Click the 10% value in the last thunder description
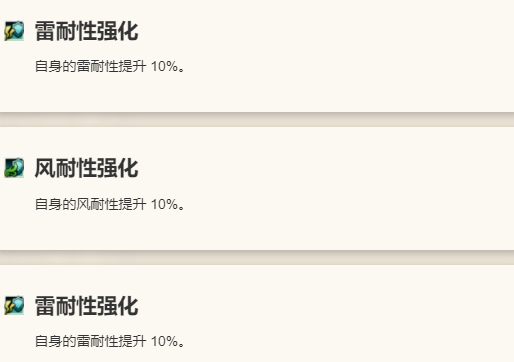The width and height of the screenshot is (514, 362). point(165,341)
